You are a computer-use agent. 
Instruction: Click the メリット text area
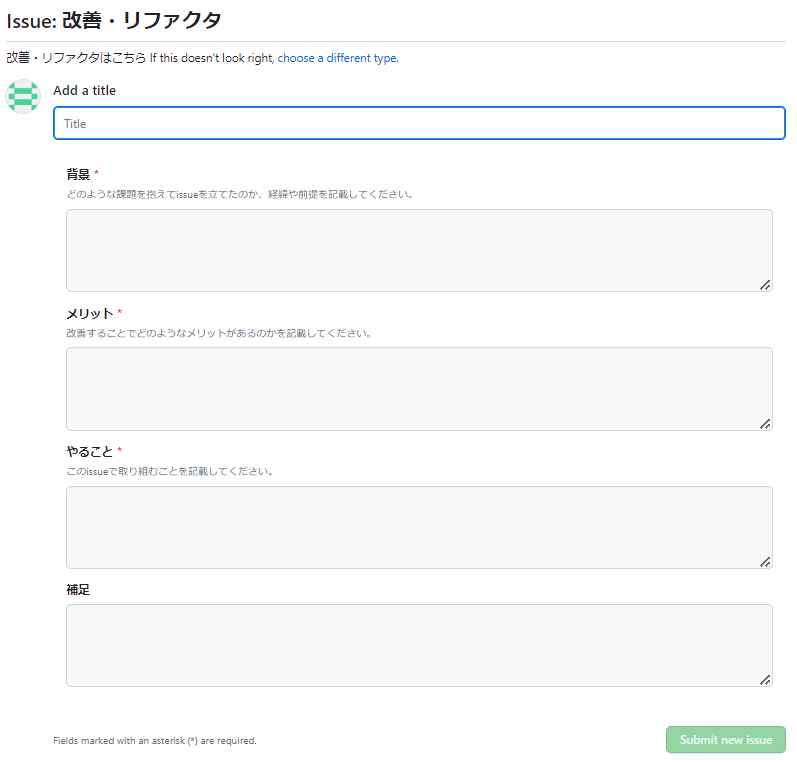coord(419,389)
